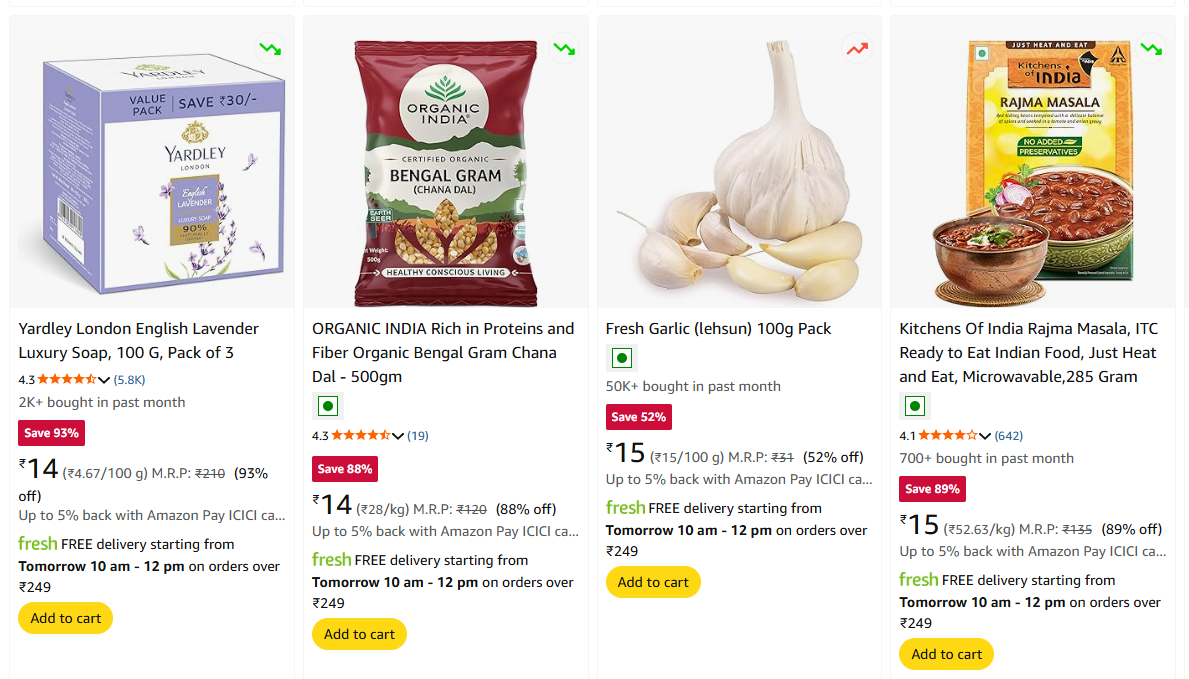
Task: Open the 5.8K reviews link for Yardley
Action: (x=129, y=380)
